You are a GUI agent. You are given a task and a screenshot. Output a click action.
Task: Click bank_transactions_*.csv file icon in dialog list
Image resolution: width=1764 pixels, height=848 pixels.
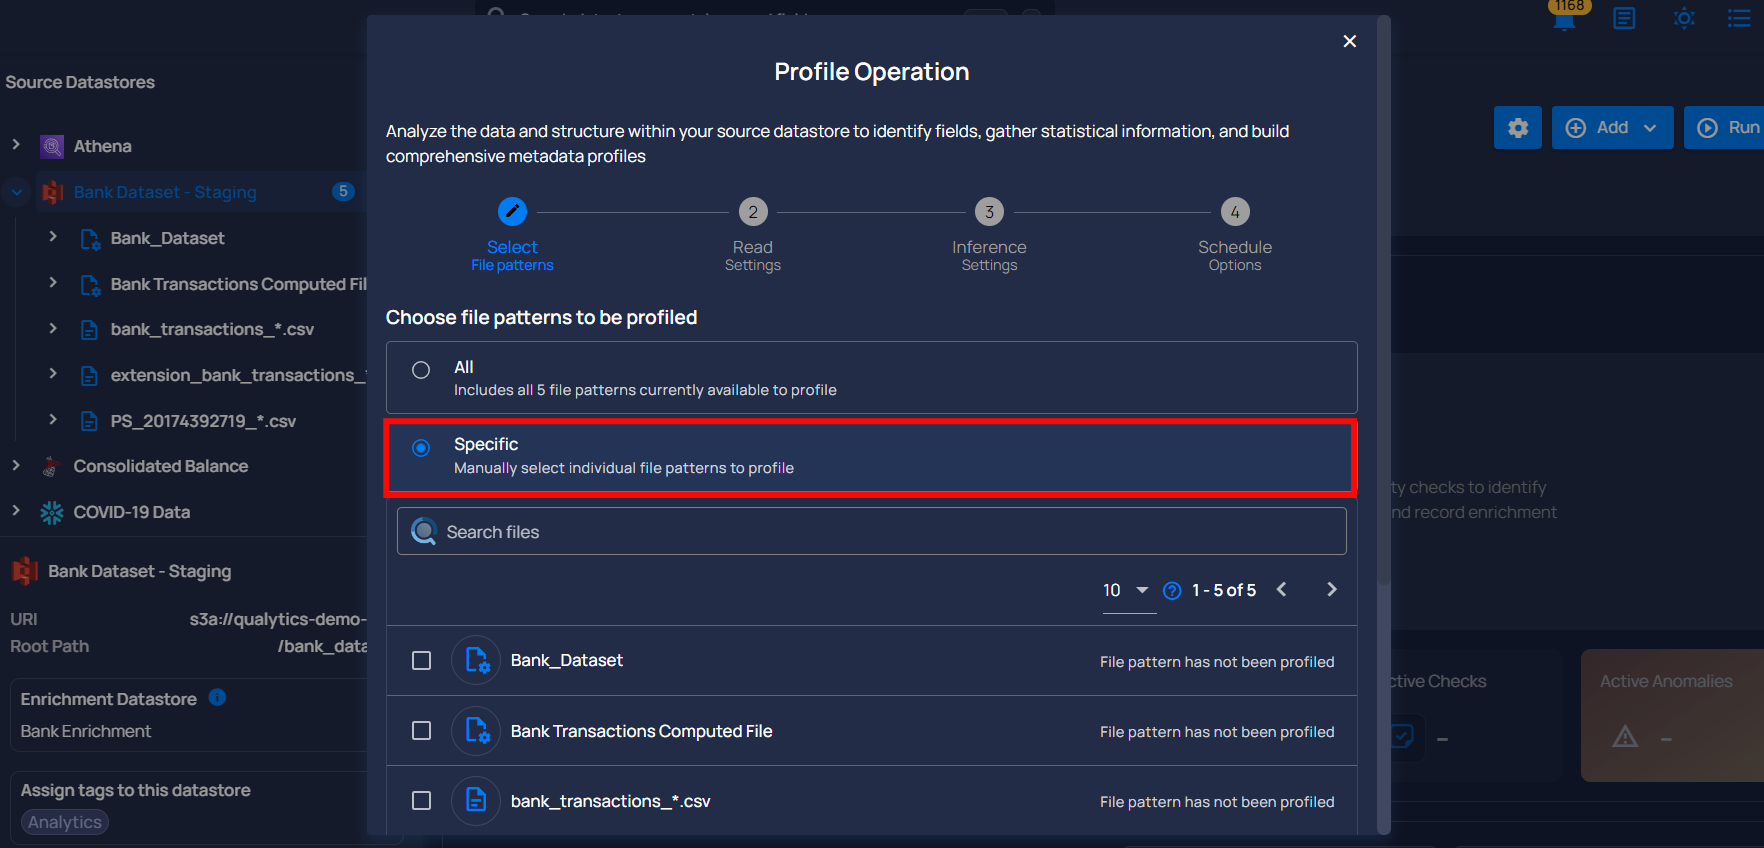point(476,801)
